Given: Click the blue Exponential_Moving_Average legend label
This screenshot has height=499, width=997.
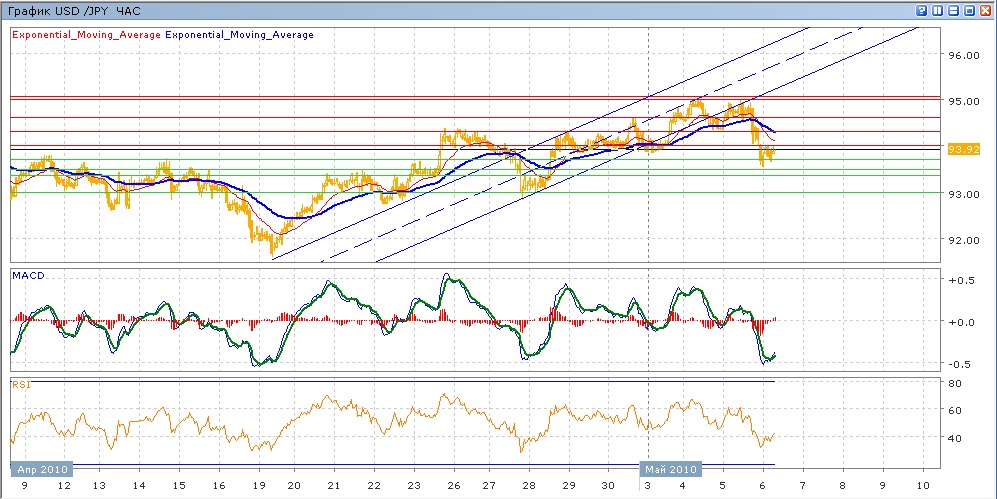Looking at the screenshot, I should [239, 34].
